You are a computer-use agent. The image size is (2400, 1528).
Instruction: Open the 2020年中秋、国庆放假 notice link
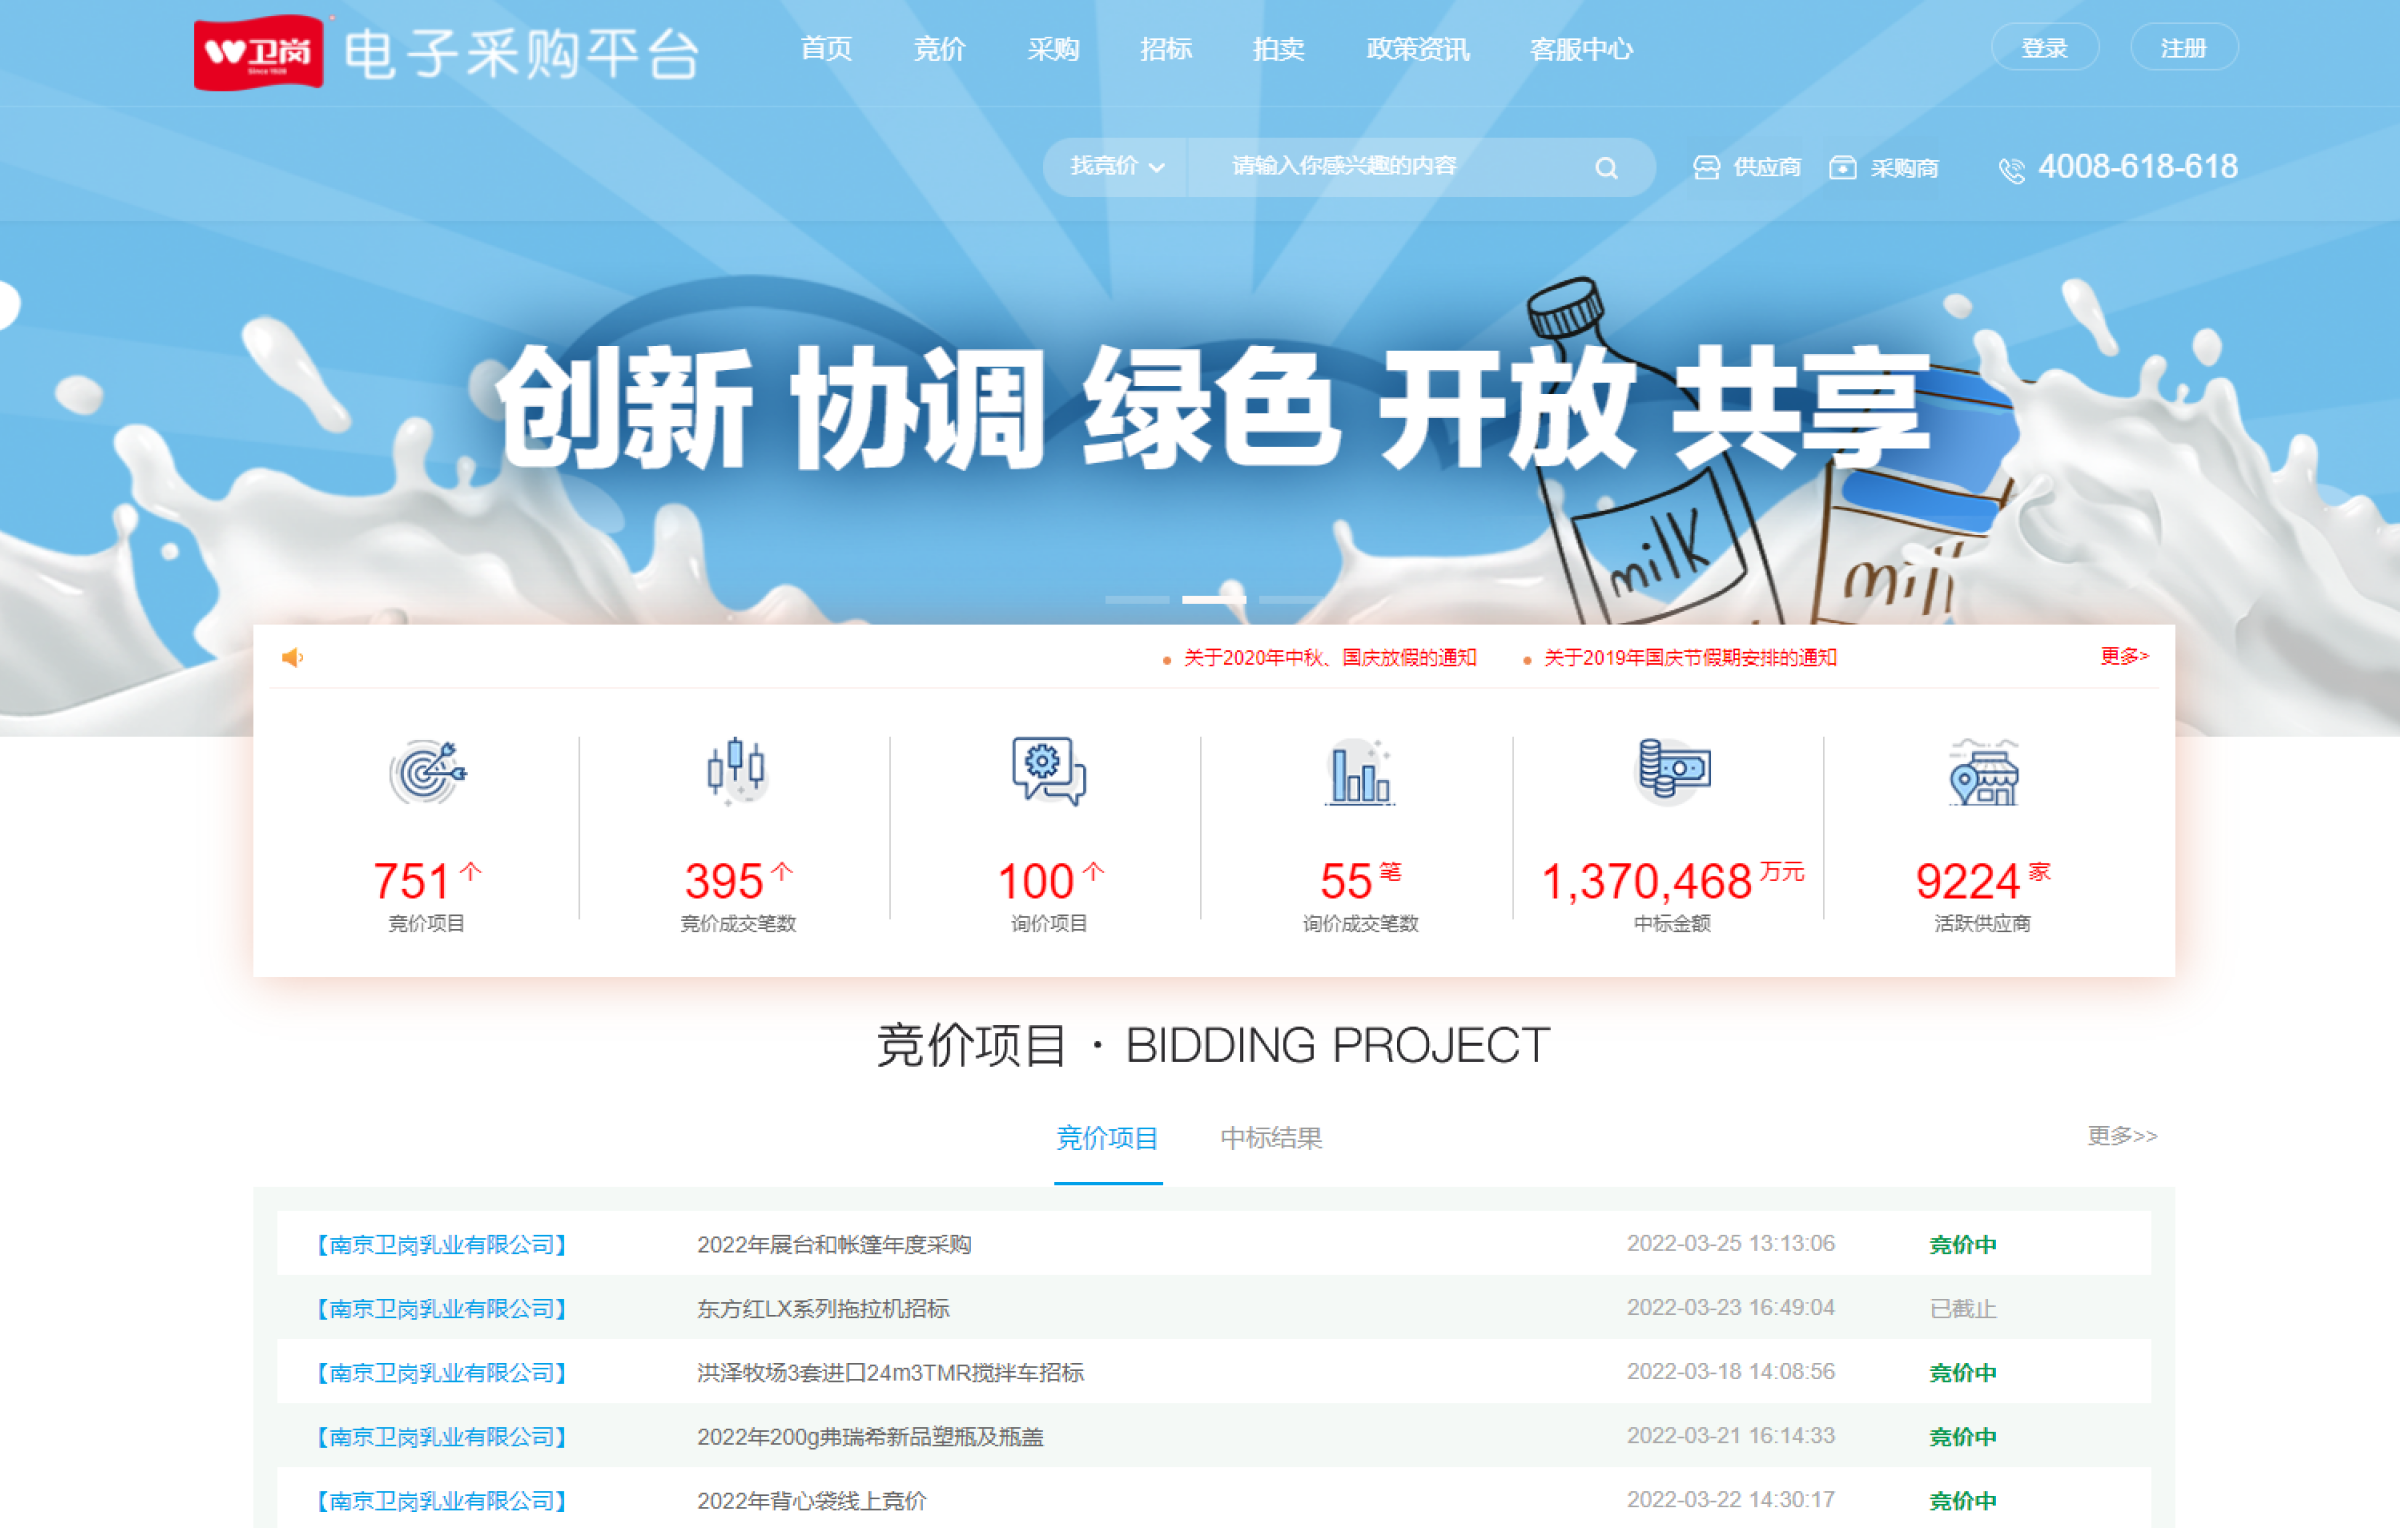coord(1329,658)
